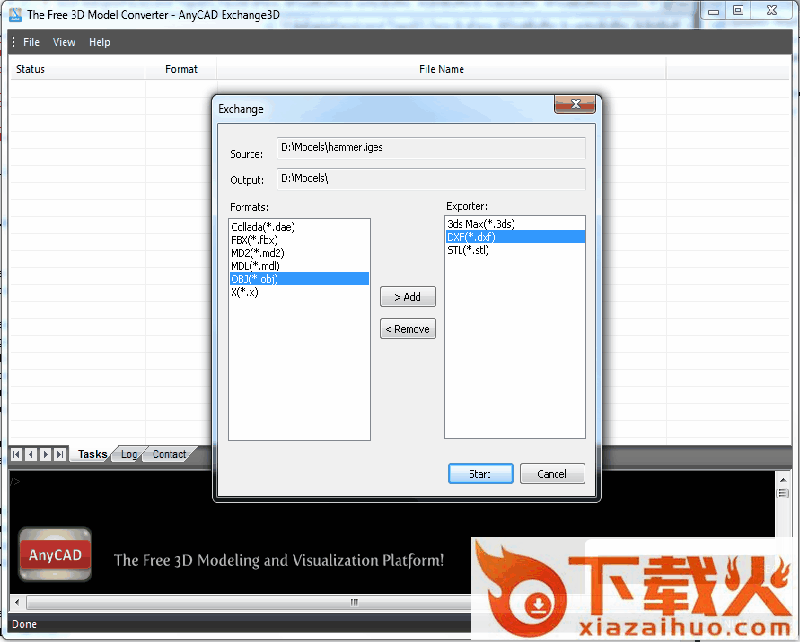Select MDL(*.mdl) in Formats list
The width and height of the screenshot is (800, 642).
(x=299, y=266)
